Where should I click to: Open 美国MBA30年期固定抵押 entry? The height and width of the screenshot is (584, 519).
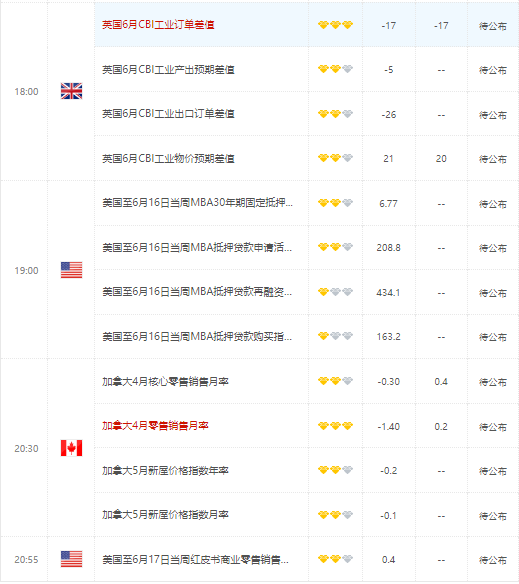coord(197,203)
